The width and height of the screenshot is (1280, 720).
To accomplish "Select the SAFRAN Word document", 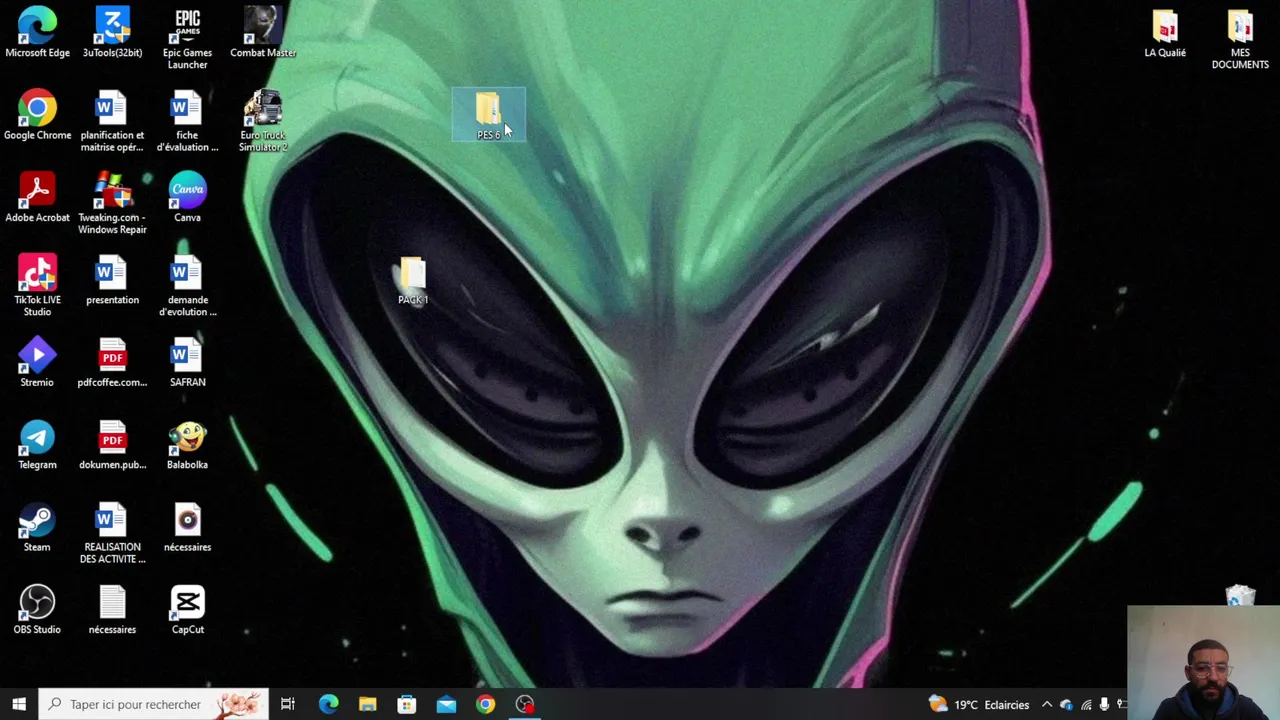I will point(187,362).
